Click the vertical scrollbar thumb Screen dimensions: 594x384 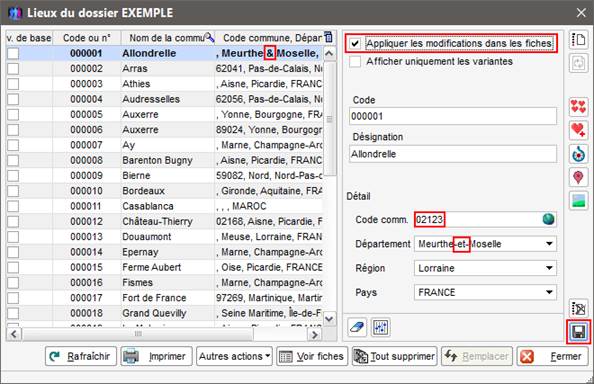click(330, 119)
